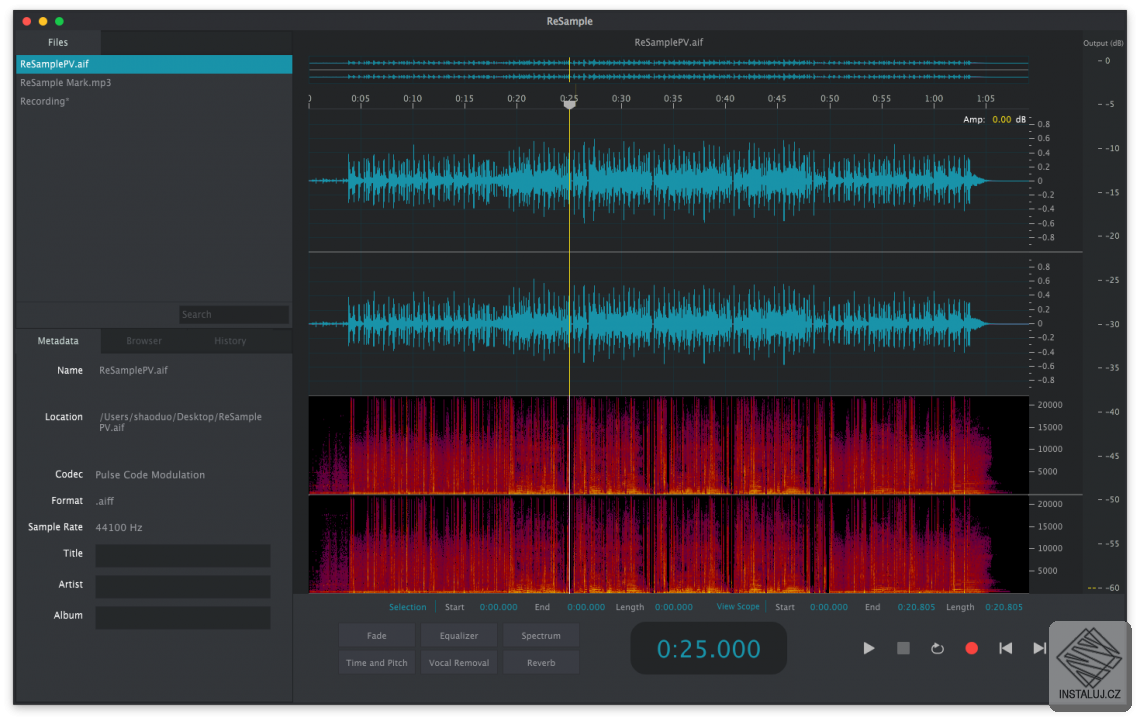Open the Fade effect
This screenshot has width=1140, height=721.
click(377, 636)
